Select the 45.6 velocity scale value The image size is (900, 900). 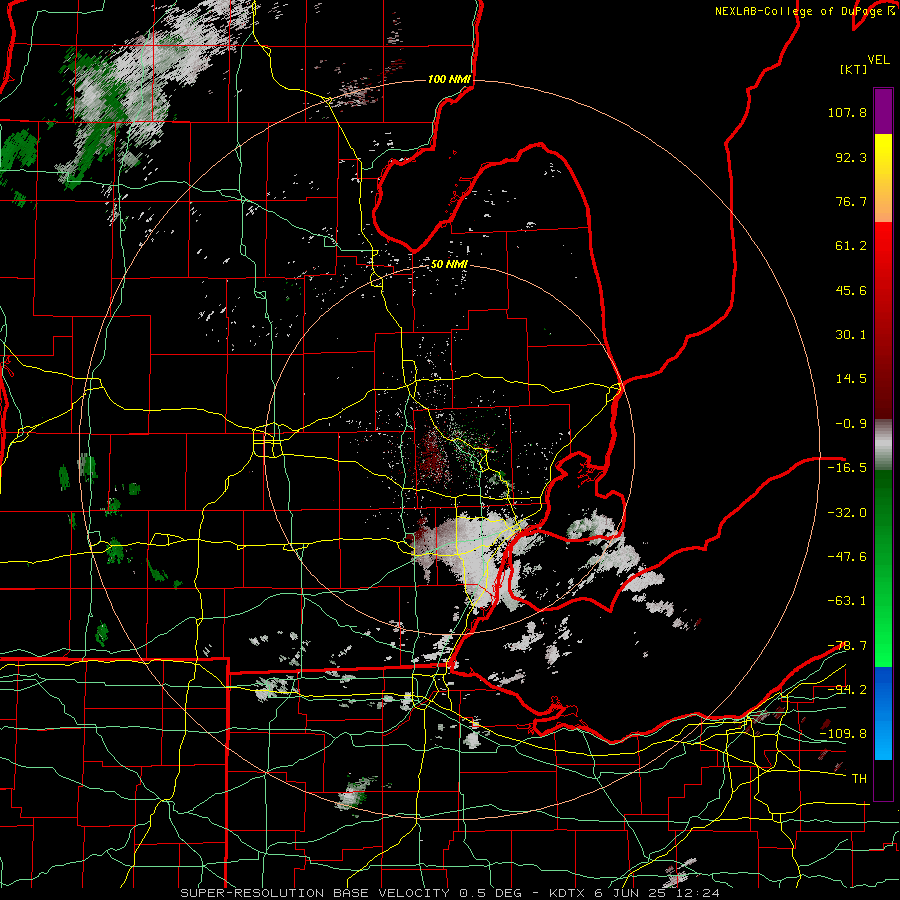click(x=851, y=290)
